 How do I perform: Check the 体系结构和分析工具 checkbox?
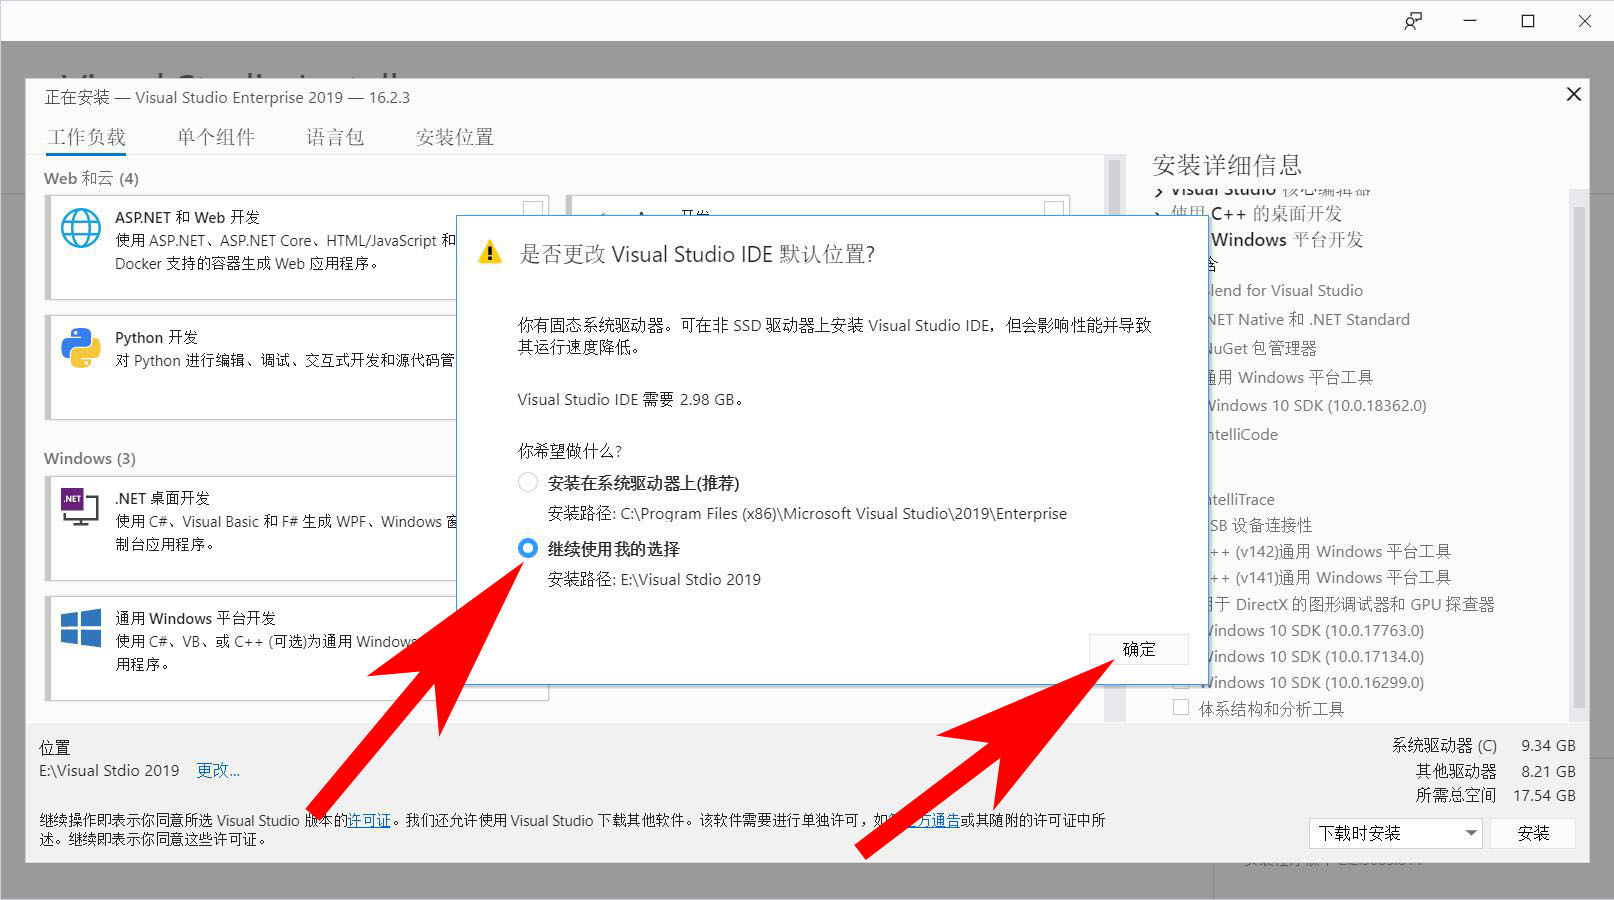coord(1181,708)
